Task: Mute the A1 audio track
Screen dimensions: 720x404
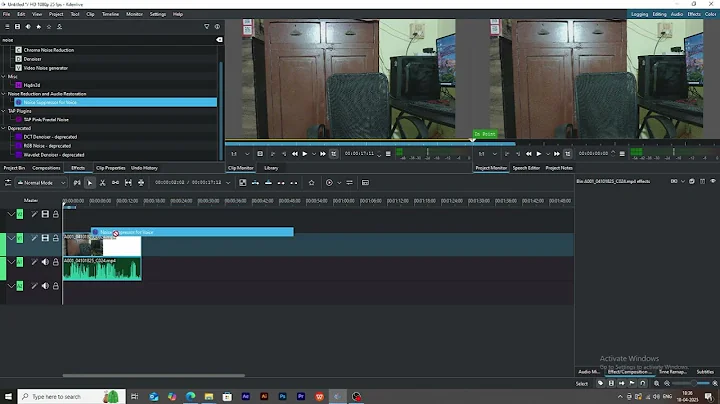Action: 45,262
